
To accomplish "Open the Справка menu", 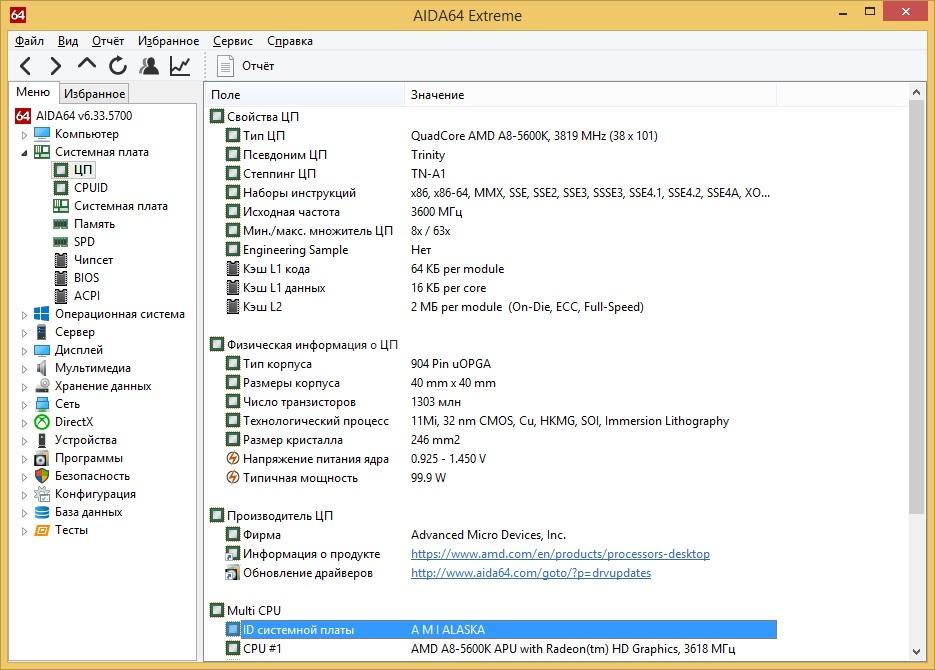I will 290,41.
